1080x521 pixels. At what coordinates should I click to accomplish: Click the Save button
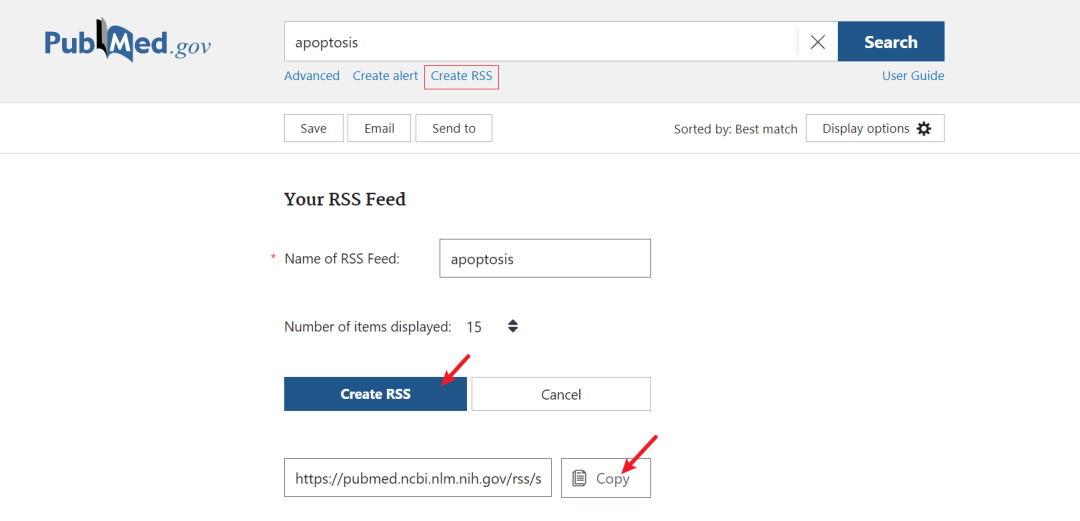click(313, 128)
